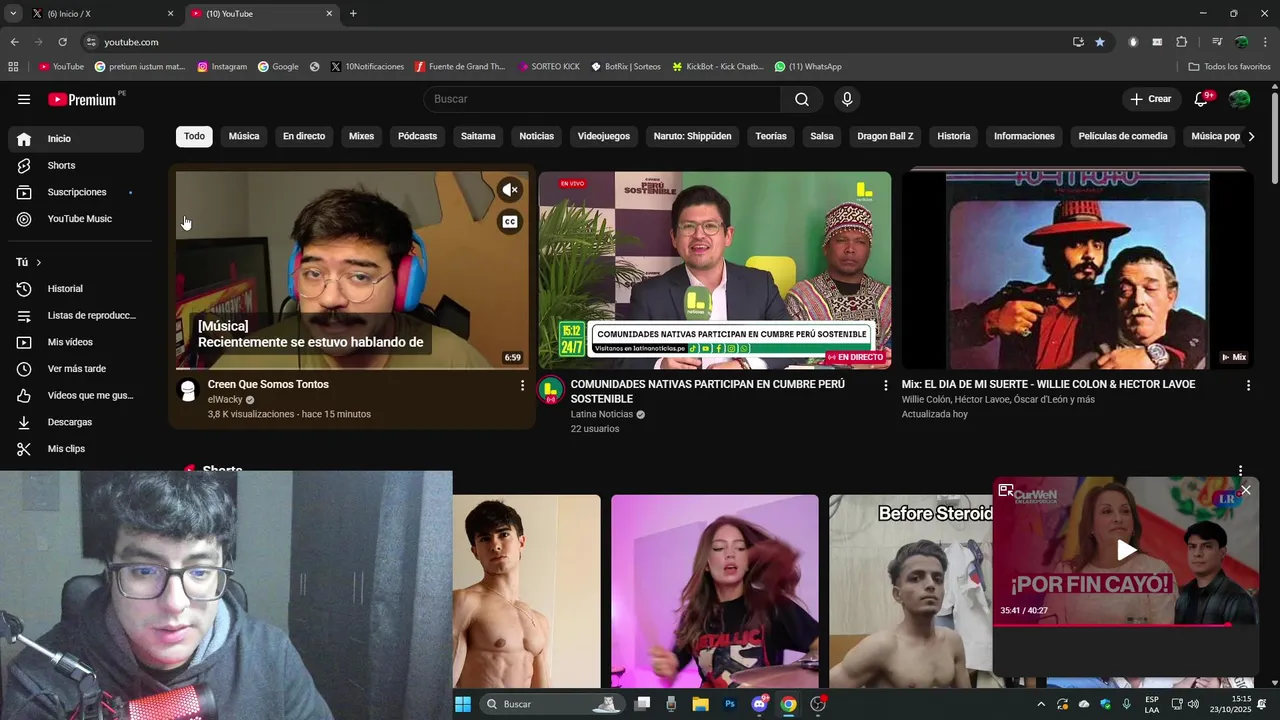Show hidden system tray icons
This screenshot has height=720, width=1280.
pos(1041,704)
